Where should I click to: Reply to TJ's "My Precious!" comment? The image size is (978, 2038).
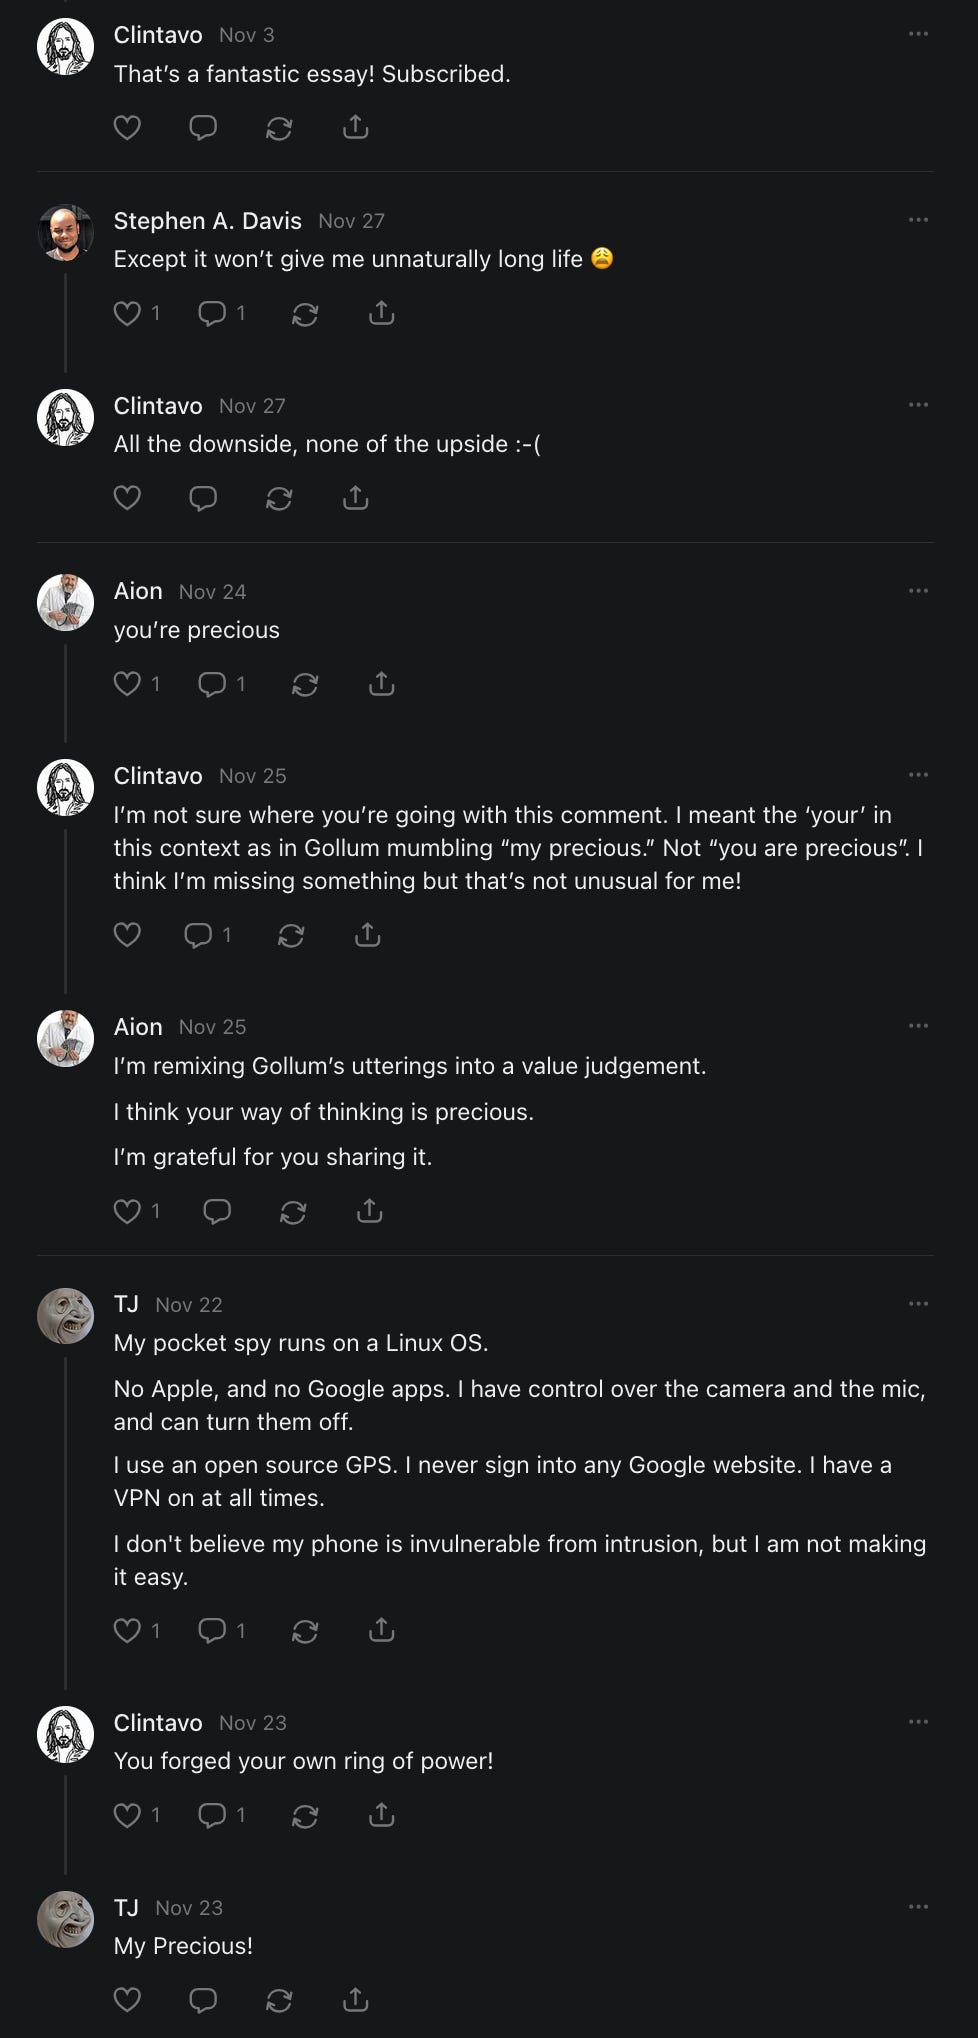(203, 2000)
